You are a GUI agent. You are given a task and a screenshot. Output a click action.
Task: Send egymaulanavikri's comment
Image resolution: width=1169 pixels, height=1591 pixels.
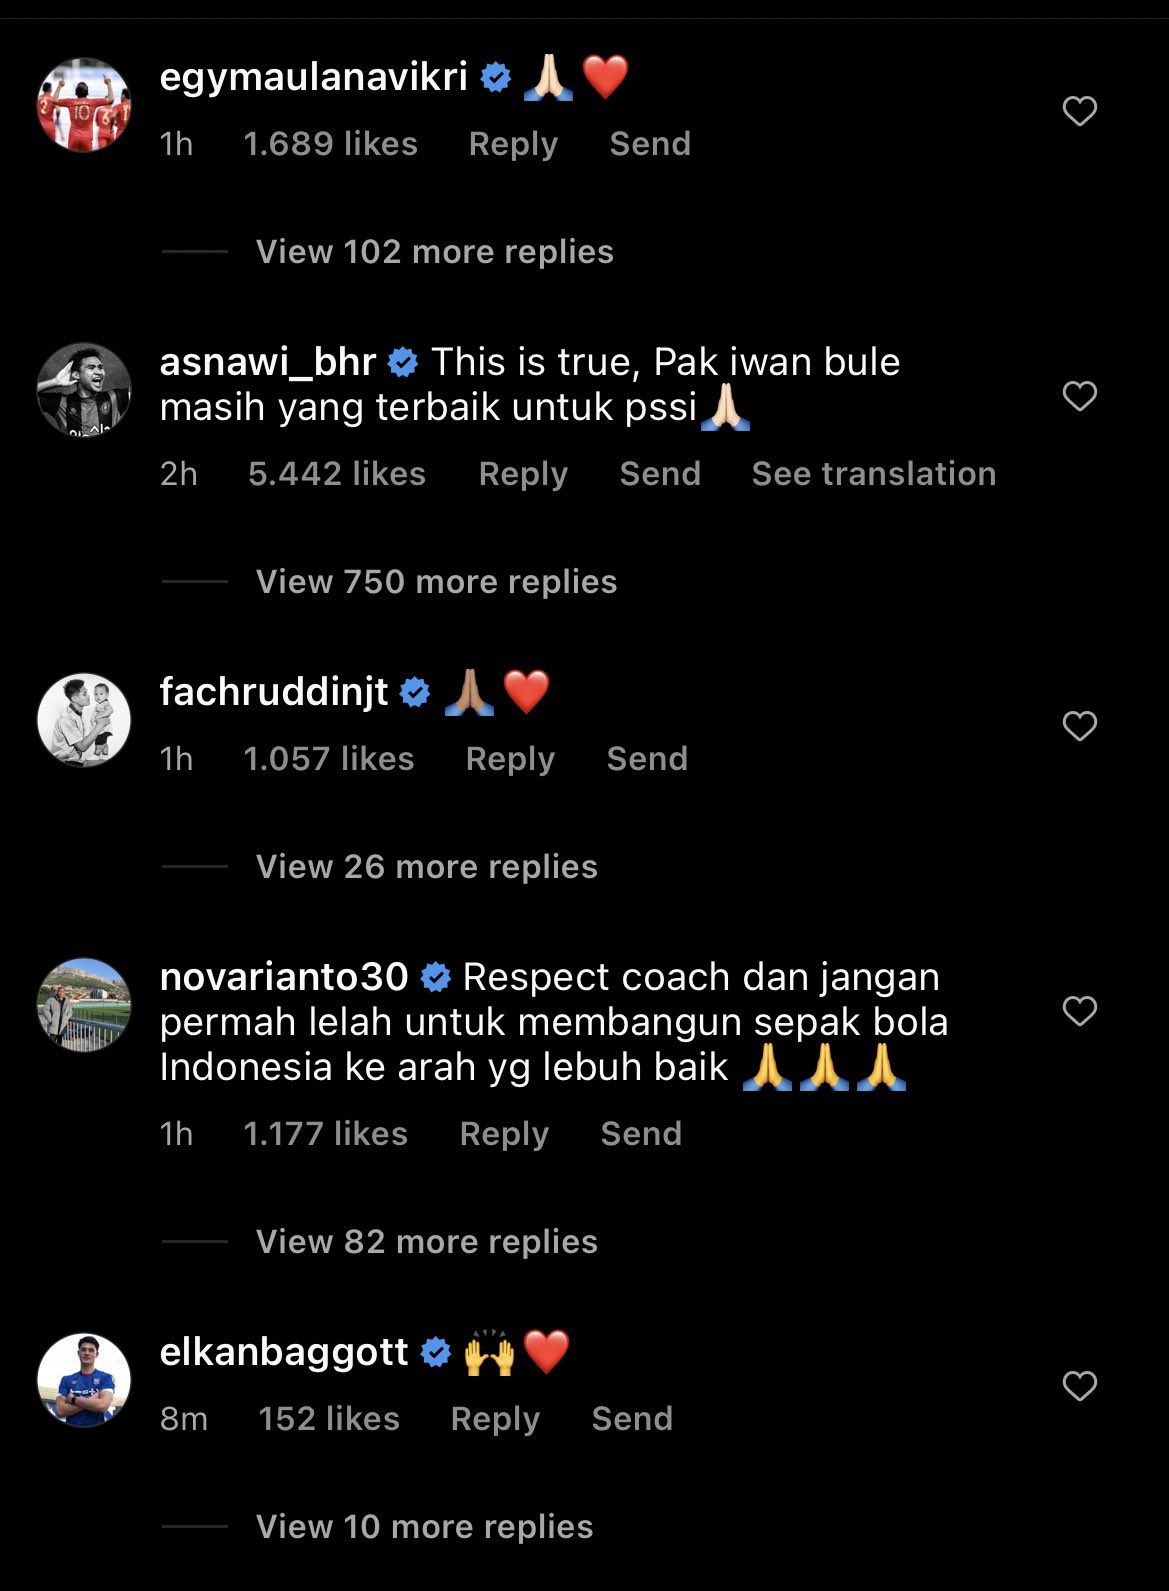[x=650, y=144]
